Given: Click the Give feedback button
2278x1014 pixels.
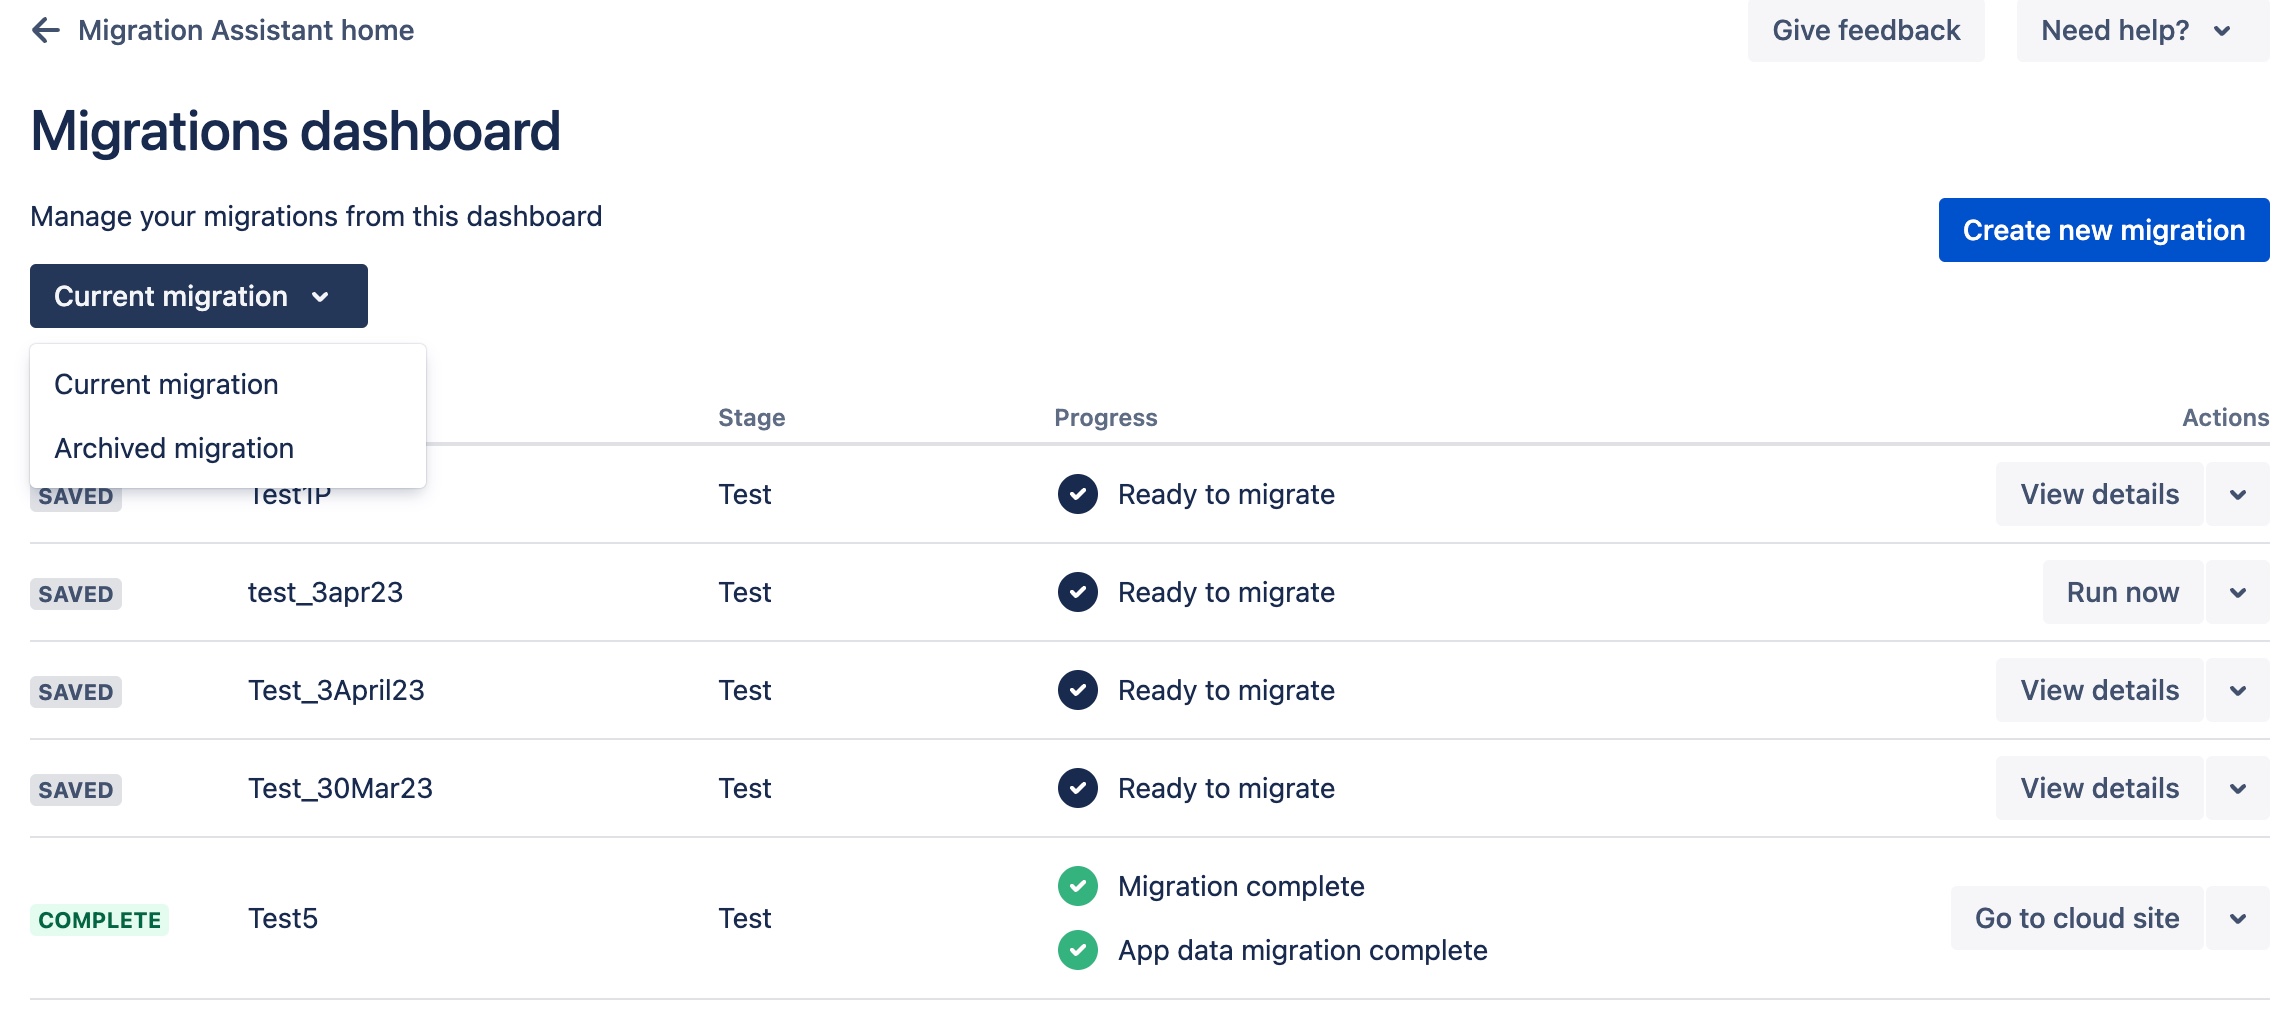Looking at the screenshot, I should point(1865,31).
